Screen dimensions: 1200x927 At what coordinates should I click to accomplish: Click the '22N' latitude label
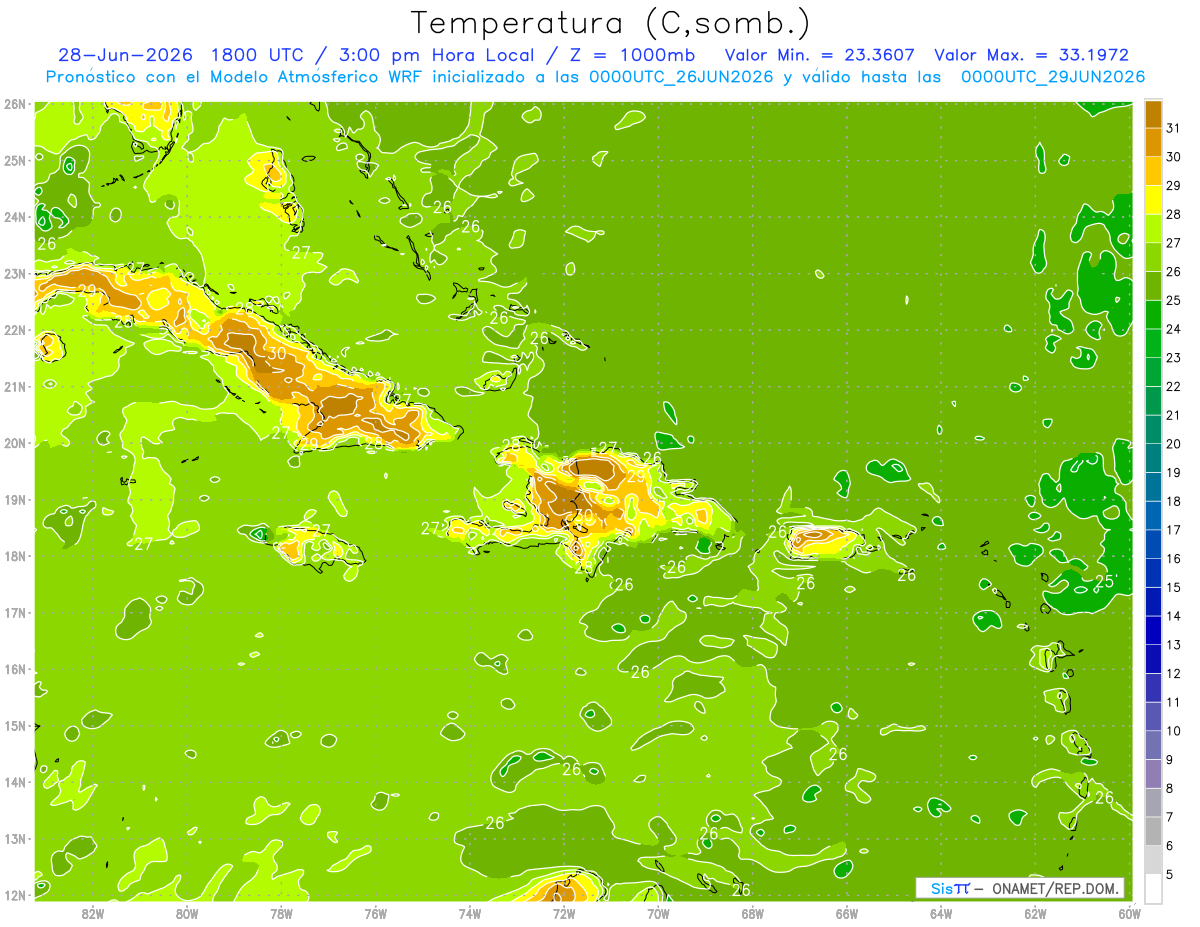click(x=14, y=330)
